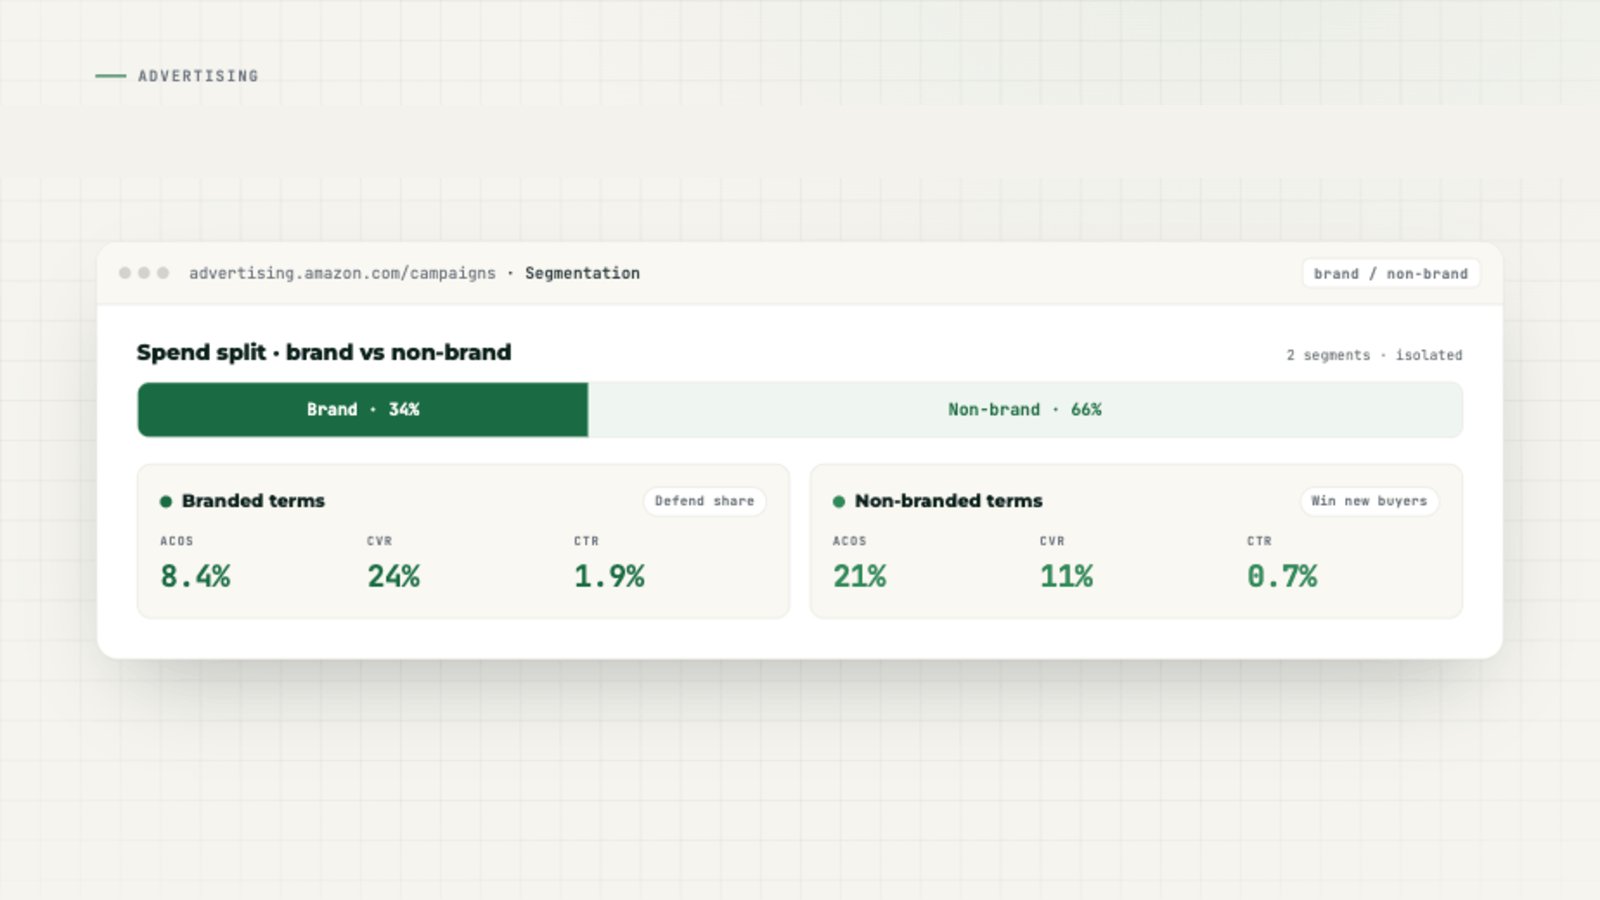Click the ADVERTISING section label
This screenshot has height=900, width=1600.
(198, 76)
